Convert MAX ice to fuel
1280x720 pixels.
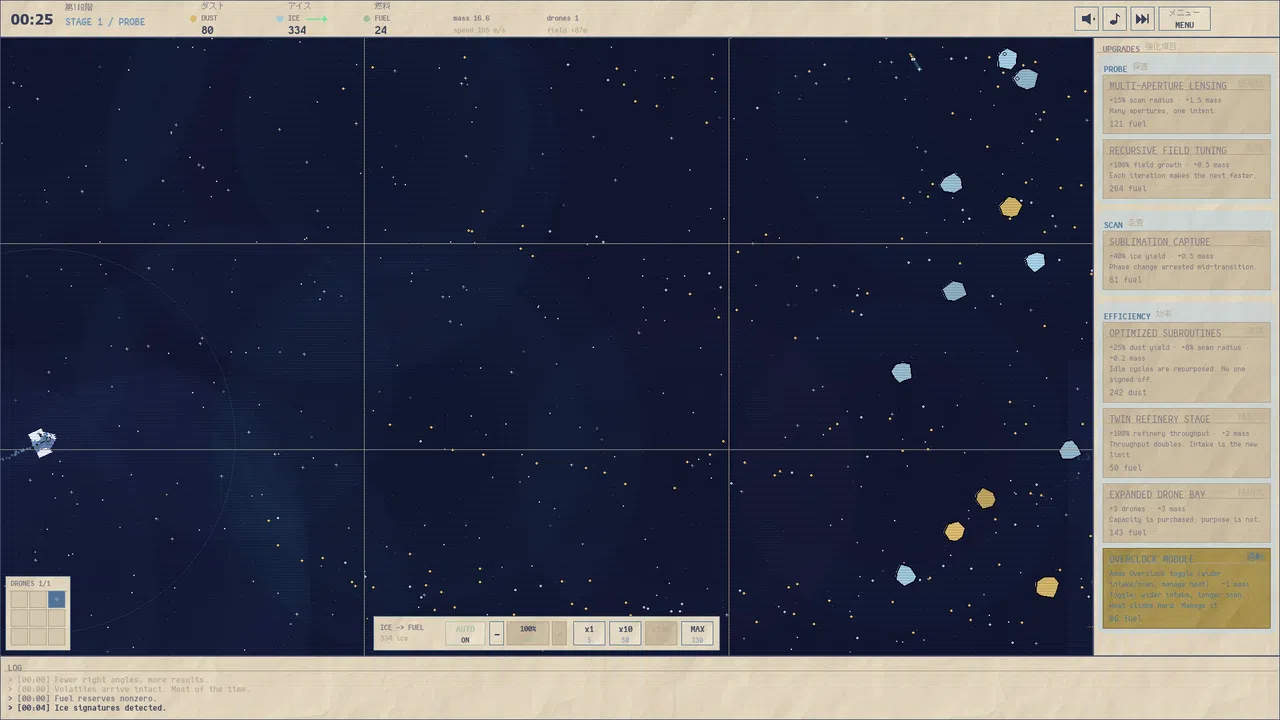click(x=697, y=634)
